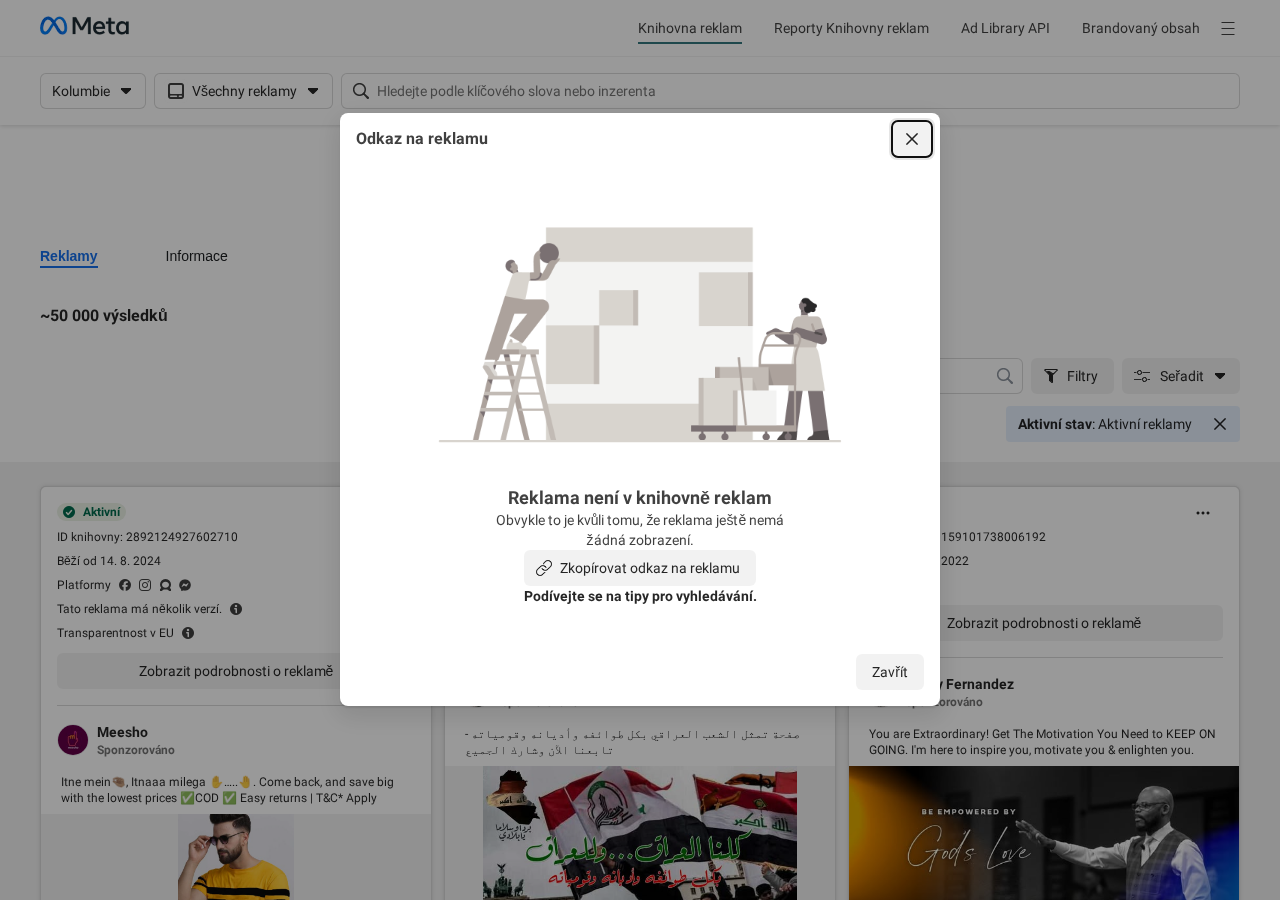Open three-dot menu on the right ad card

pyautogui.click(x=1203, y=513)
